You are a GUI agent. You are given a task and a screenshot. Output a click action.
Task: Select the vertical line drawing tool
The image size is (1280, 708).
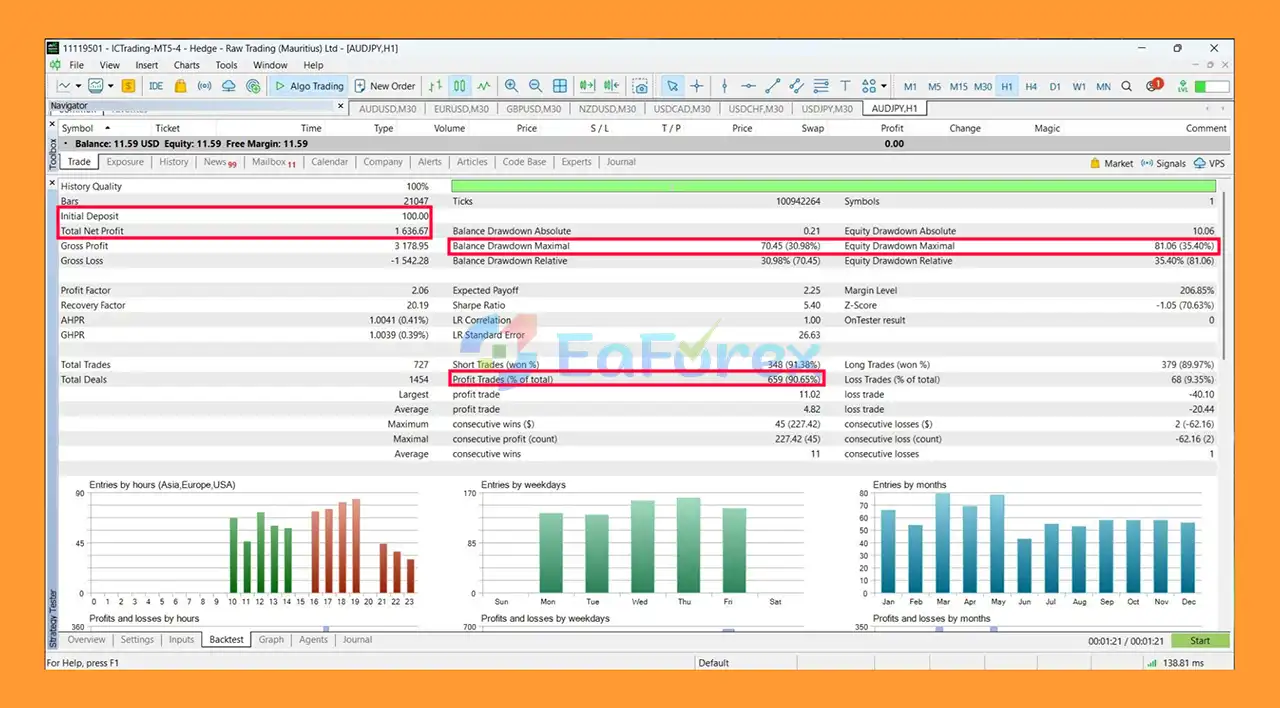point(725,86)
